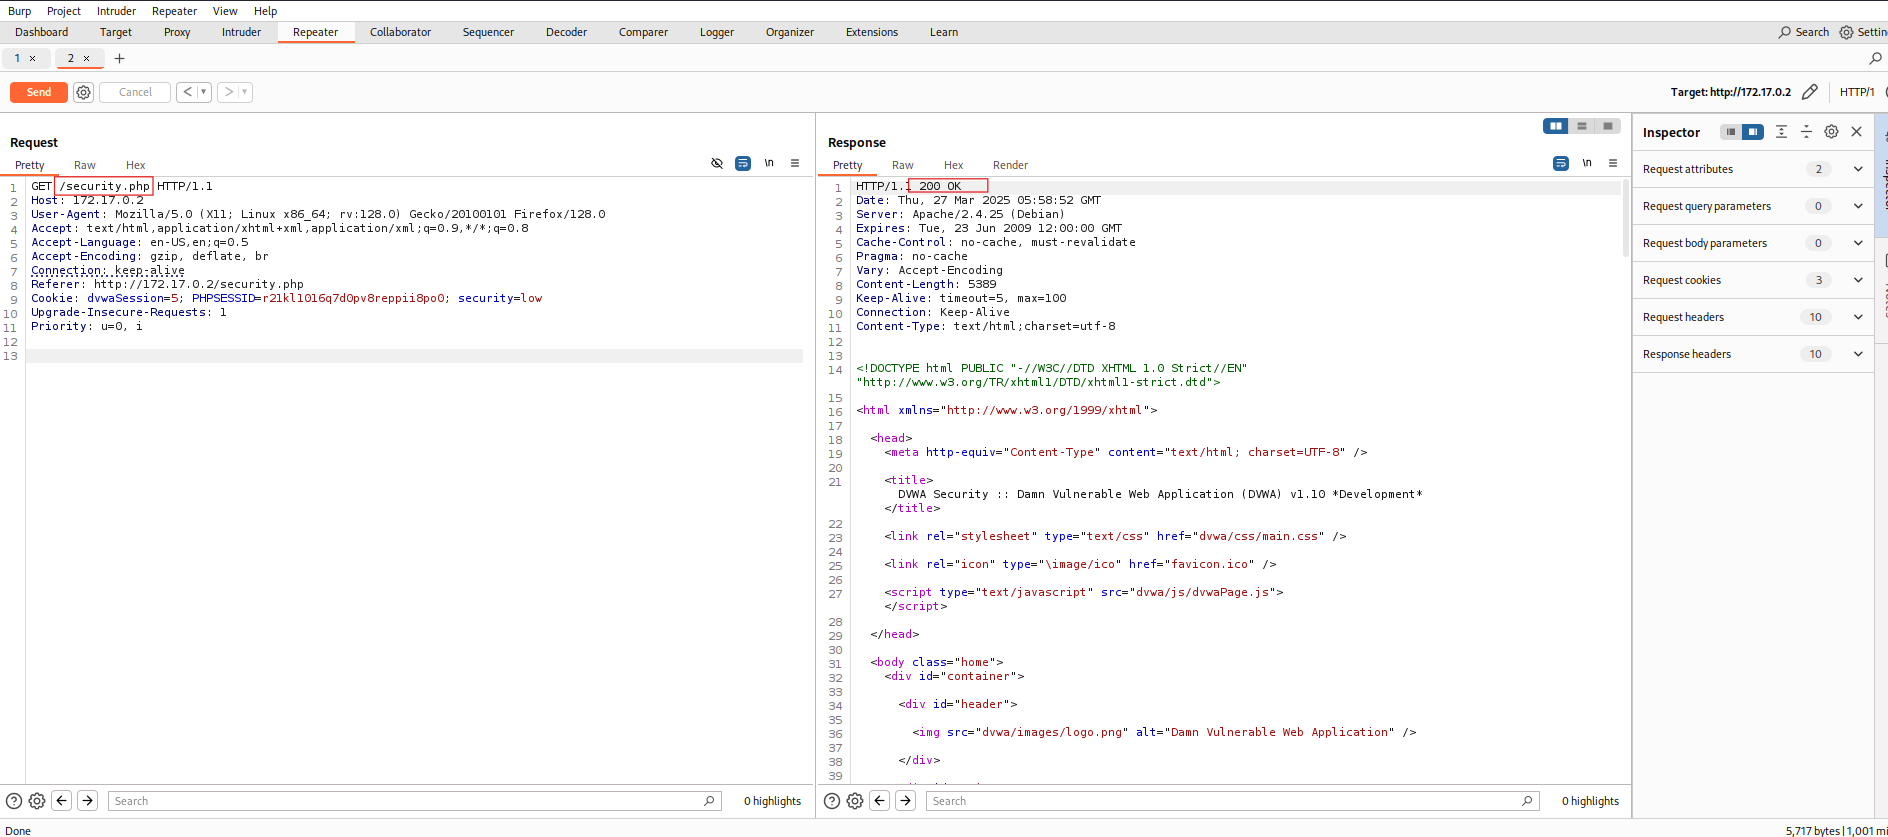The width and height of the screenshot is (1888, 837).
Task: Switch to Repeater tab 1
Action: 17,58
